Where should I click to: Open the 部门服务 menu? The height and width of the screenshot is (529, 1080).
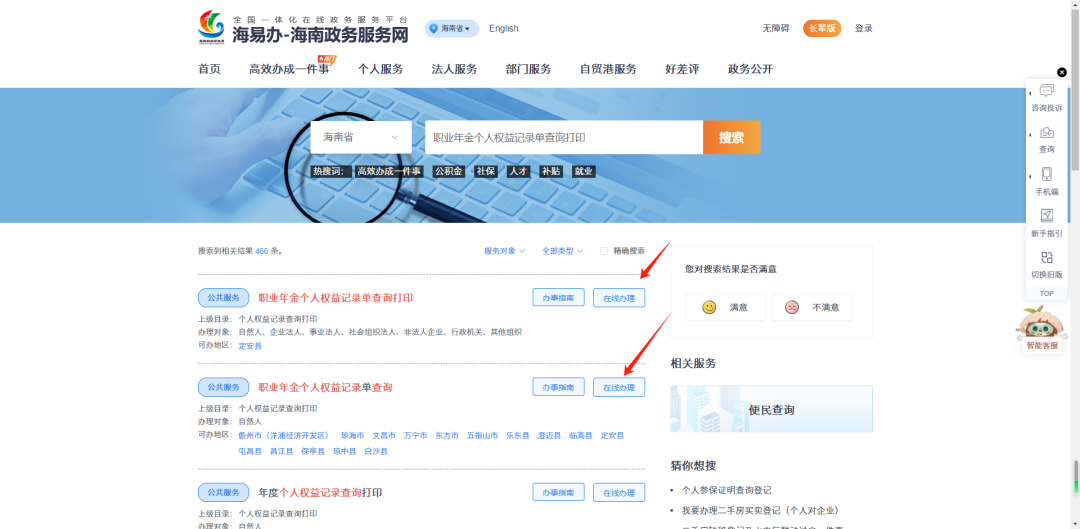pos(528,69)
